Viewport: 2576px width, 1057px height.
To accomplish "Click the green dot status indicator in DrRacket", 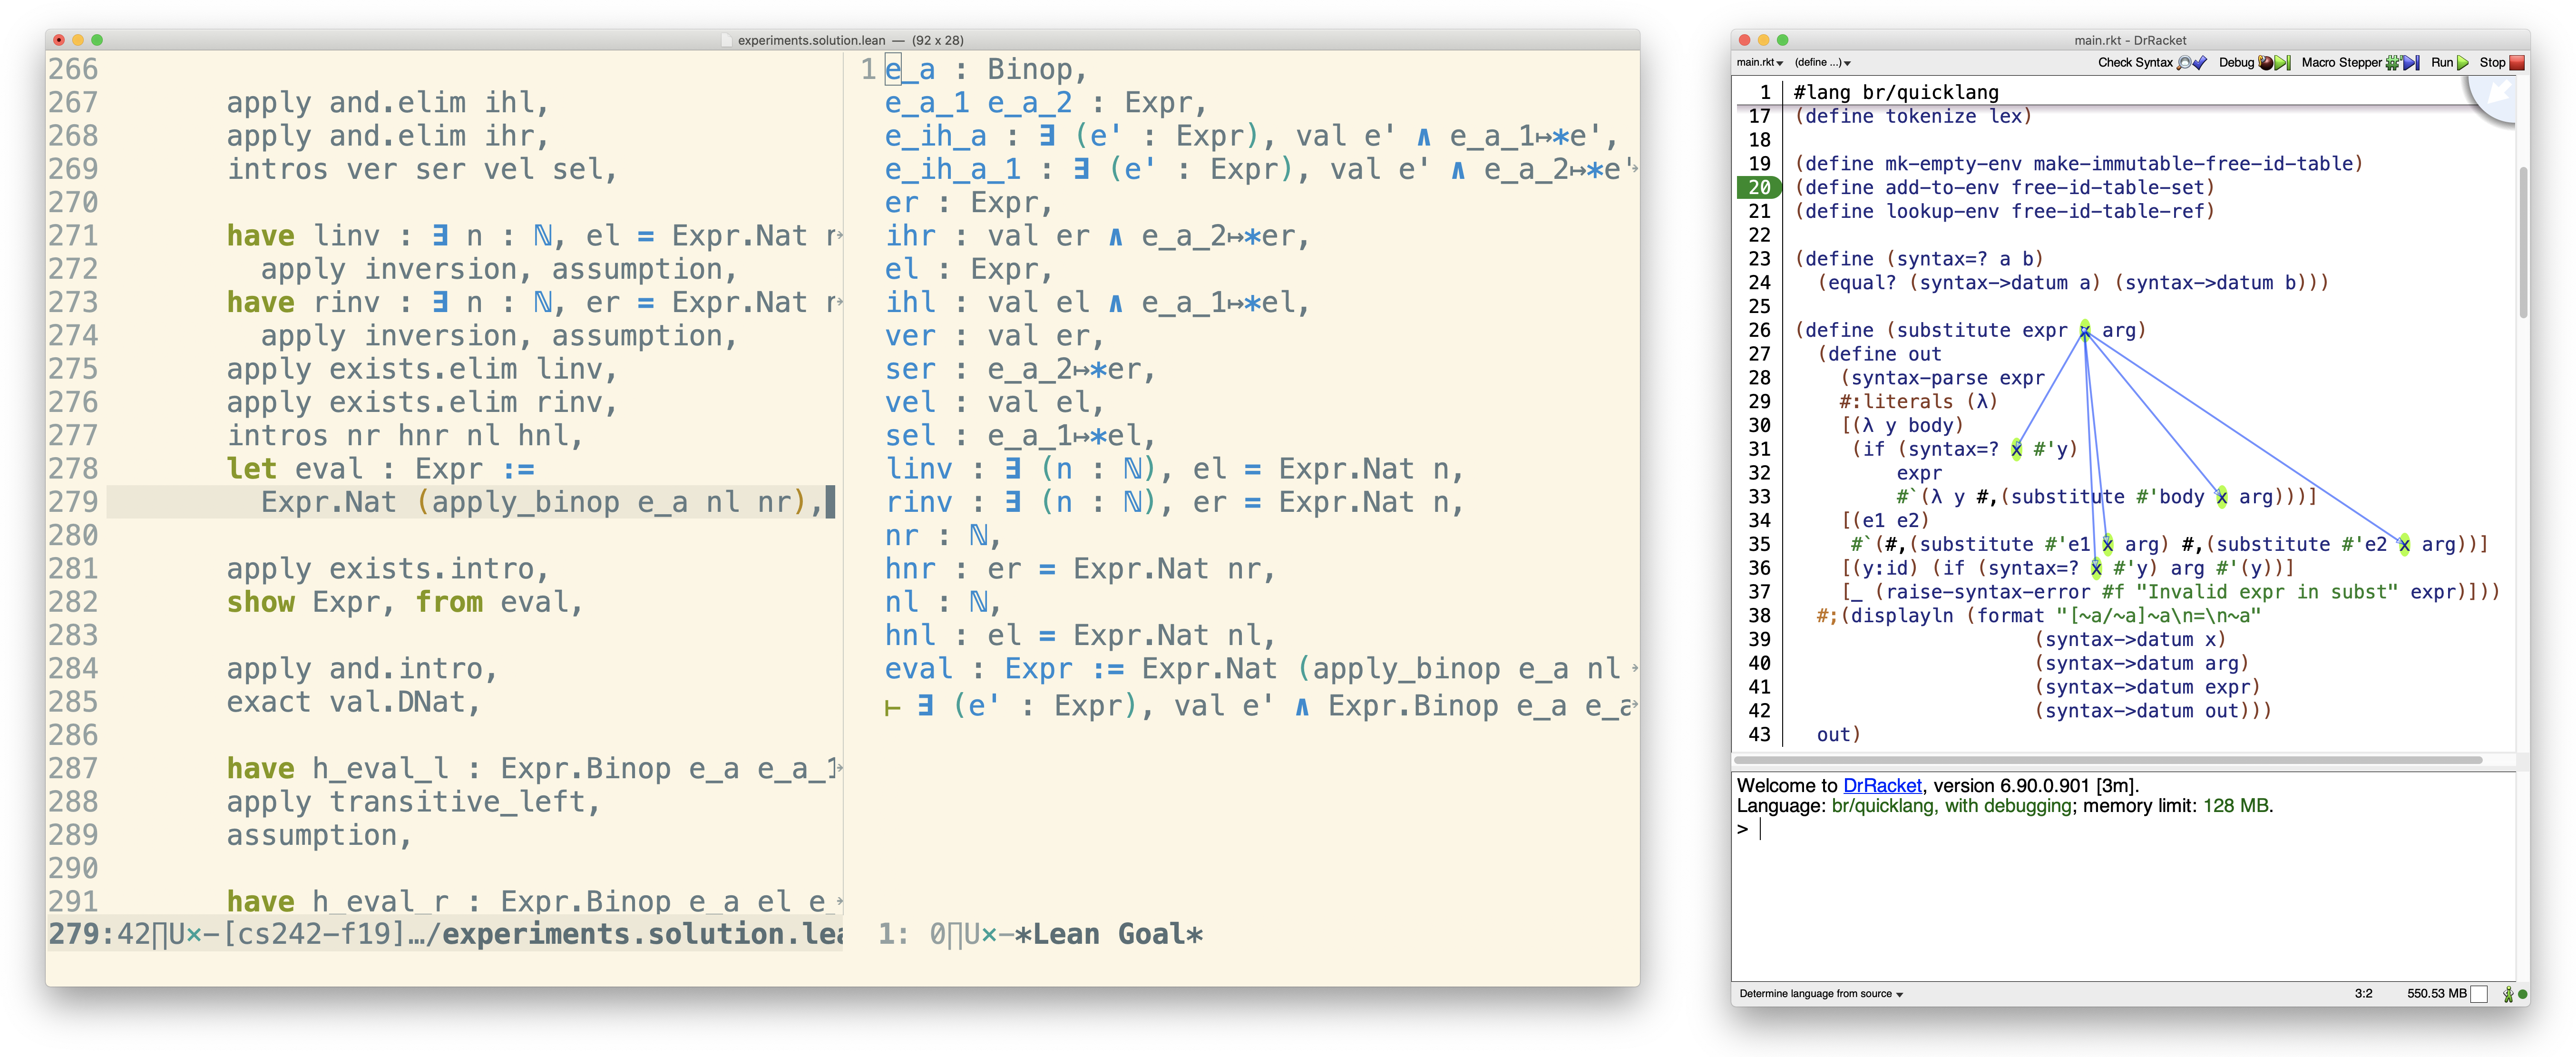I will (x=2523, y=994).
